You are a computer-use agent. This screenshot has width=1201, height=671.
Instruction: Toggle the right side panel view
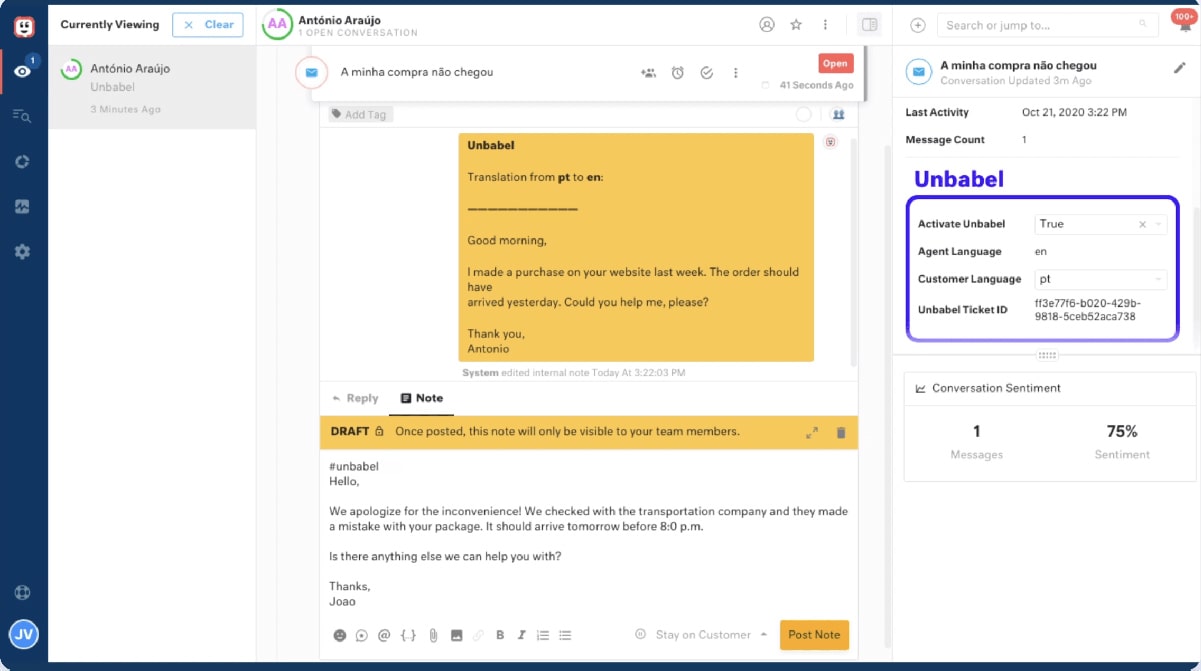click(869, 25)
